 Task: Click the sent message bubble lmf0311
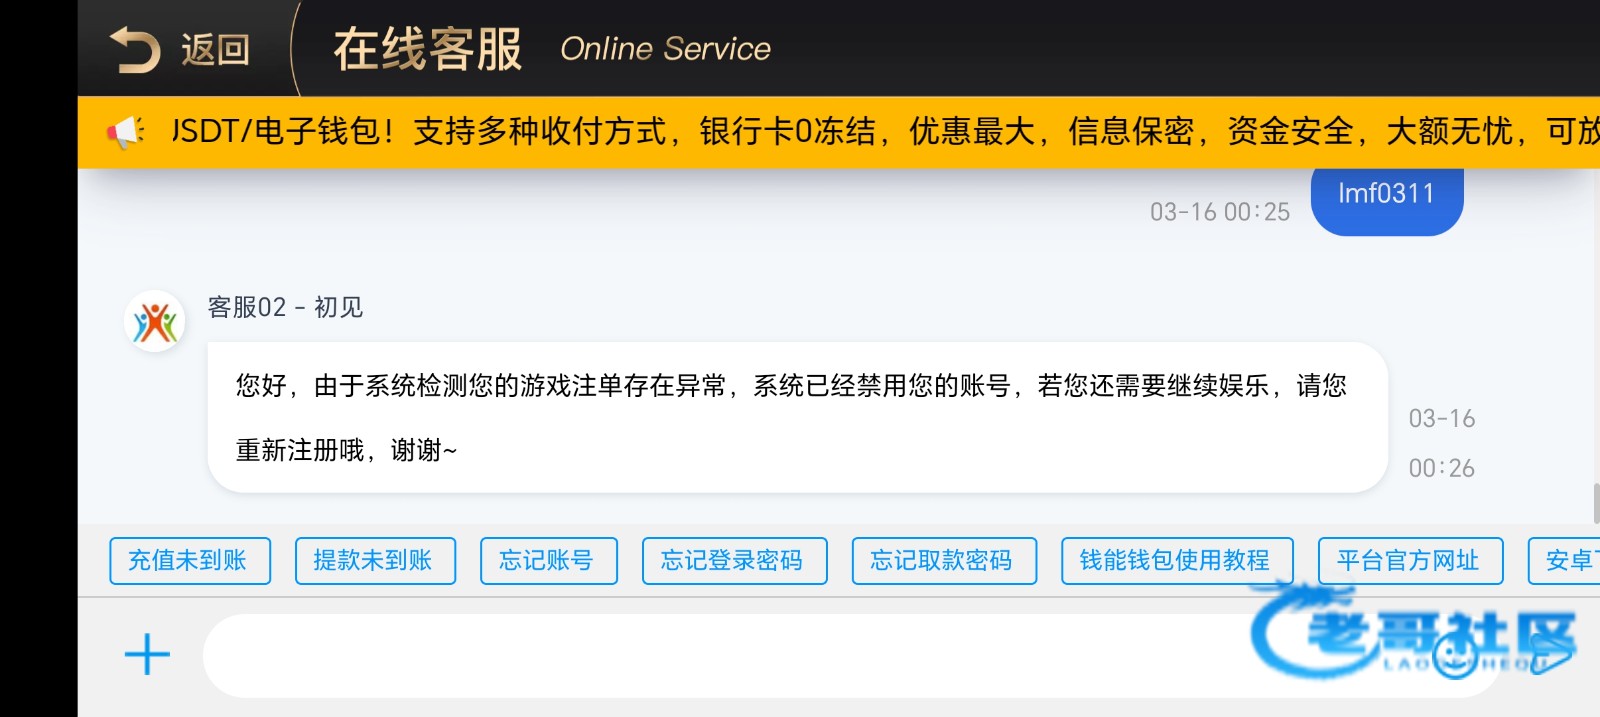point(1386,196)
